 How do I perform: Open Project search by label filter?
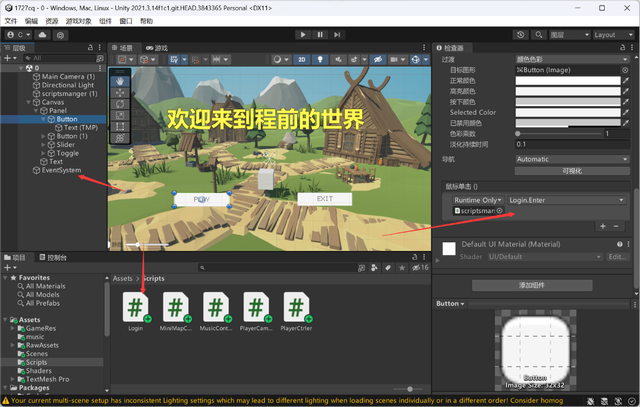(x=388, y=268)
